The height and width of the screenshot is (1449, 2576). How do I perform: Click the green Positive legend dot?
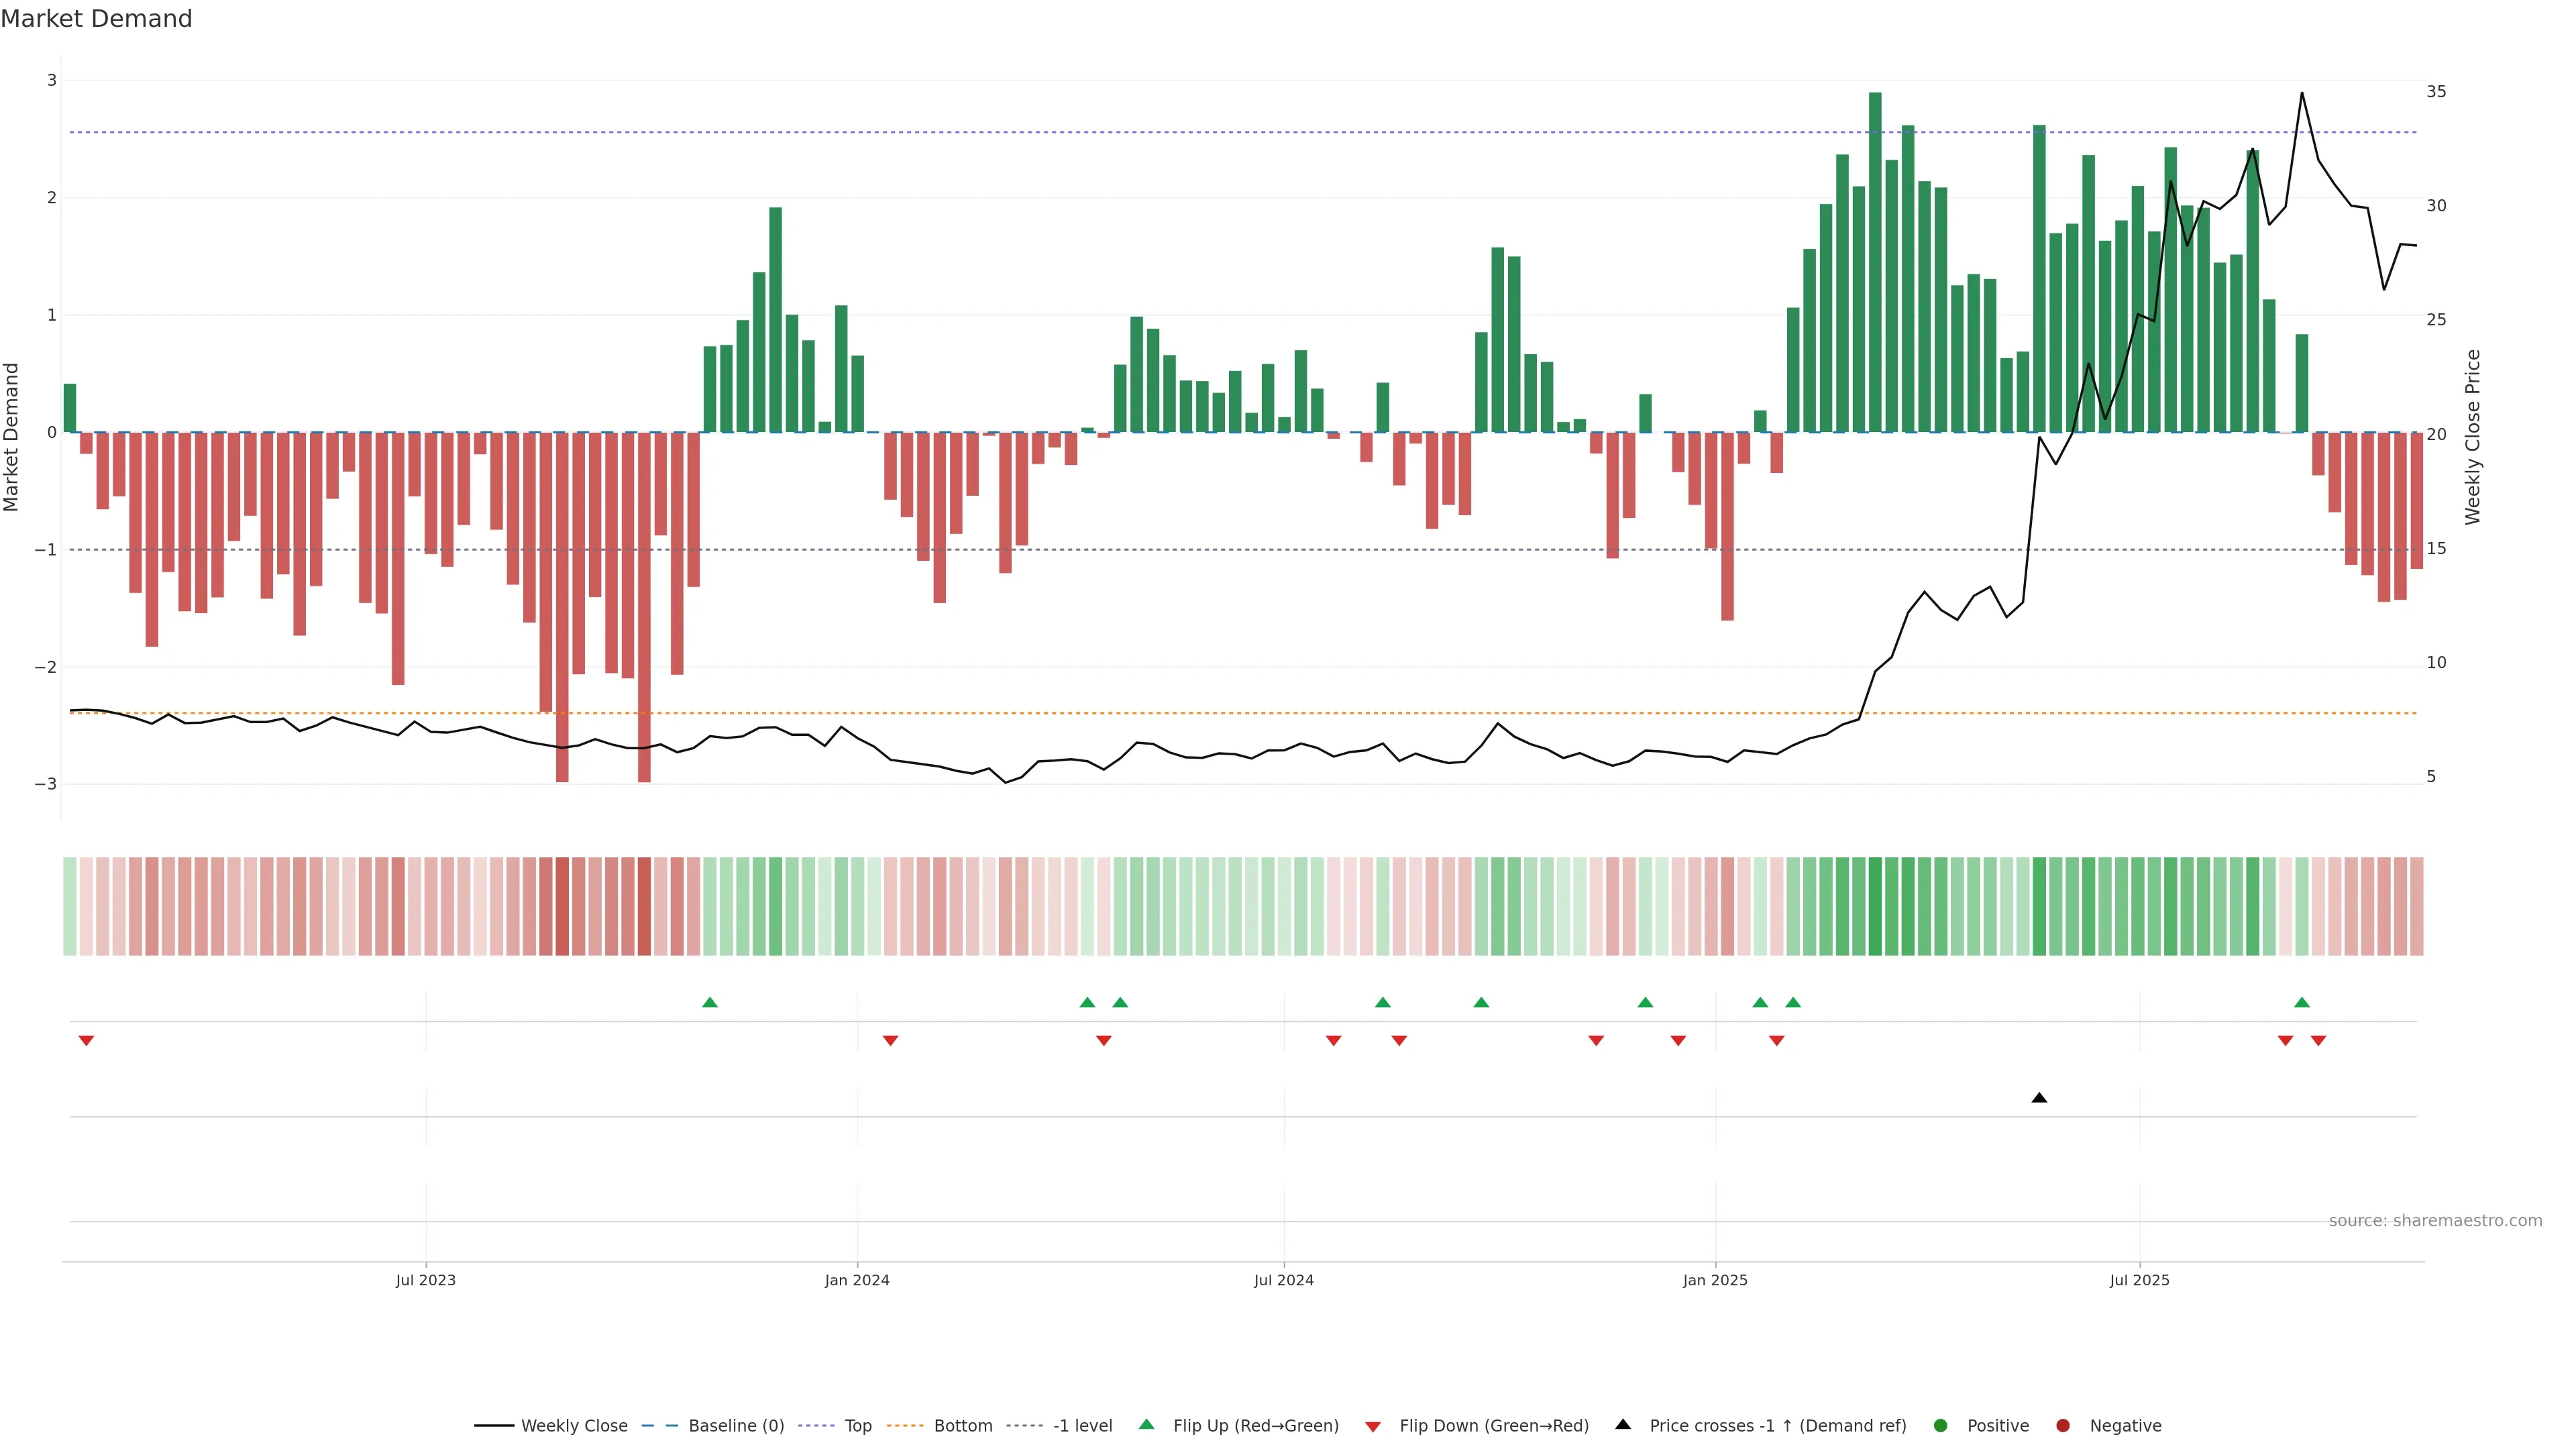click(1941, 1426)
